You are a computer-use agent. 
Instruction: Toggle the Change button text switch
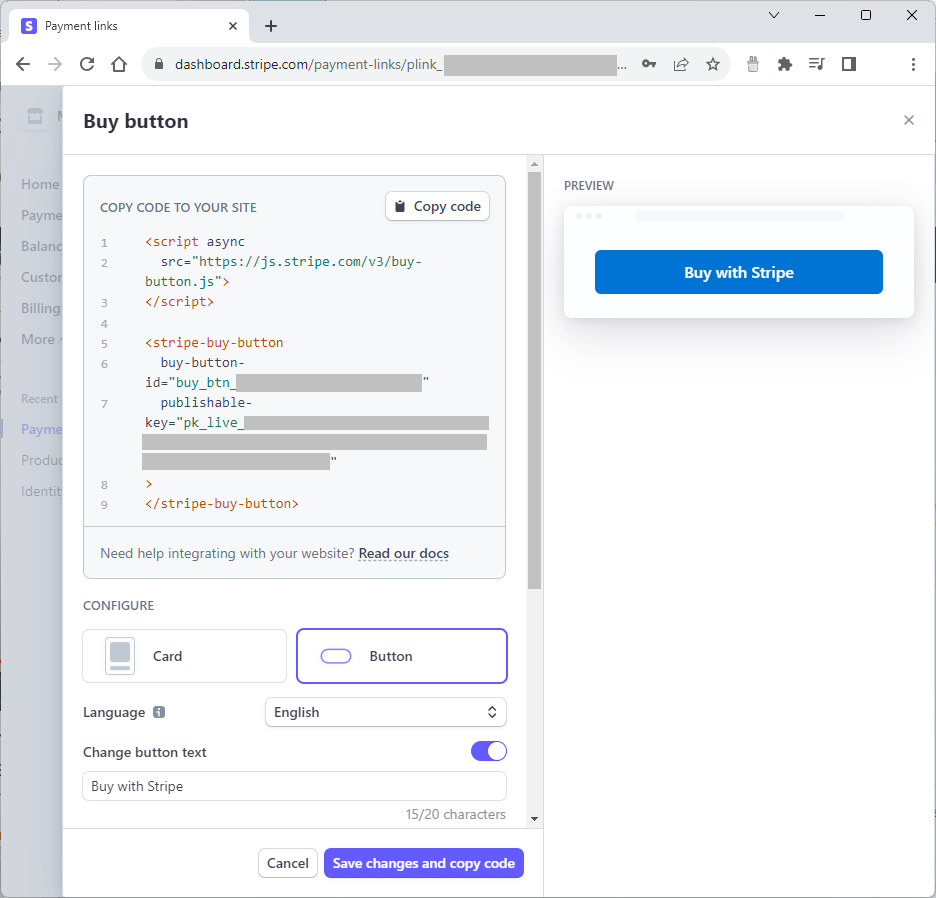coord(489,751)
